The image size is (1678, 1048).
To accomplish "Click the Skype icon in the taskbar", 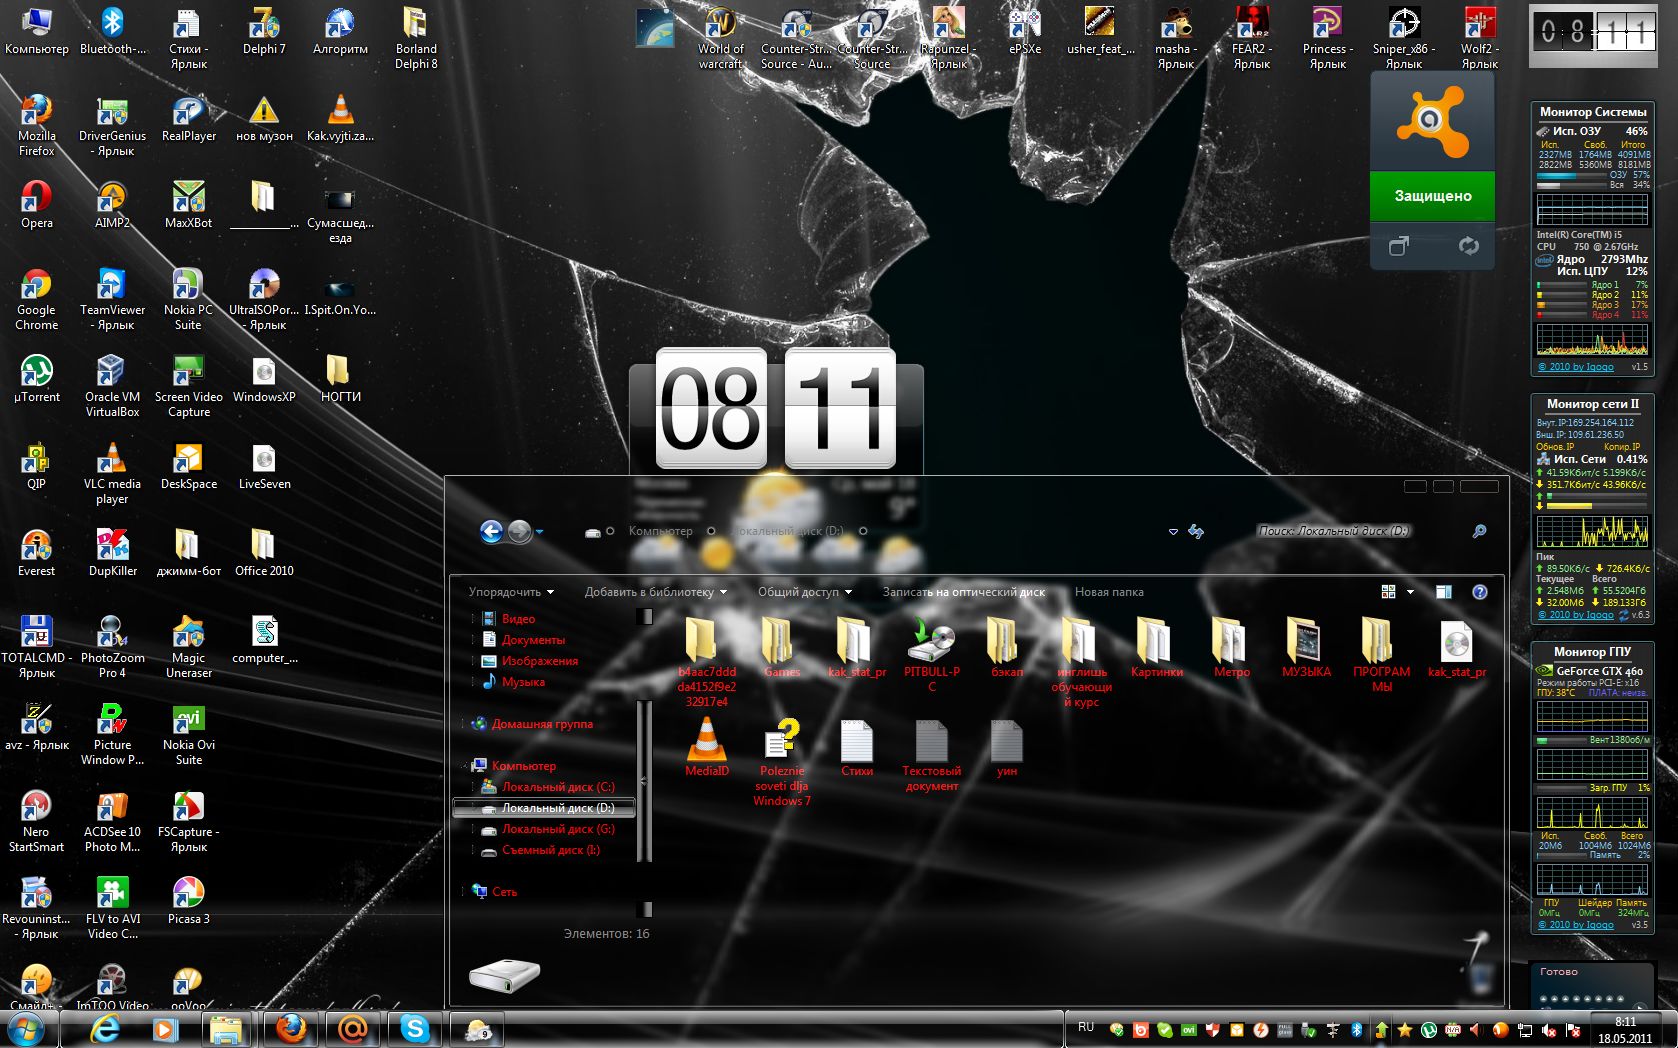I will click(414, 1028).
